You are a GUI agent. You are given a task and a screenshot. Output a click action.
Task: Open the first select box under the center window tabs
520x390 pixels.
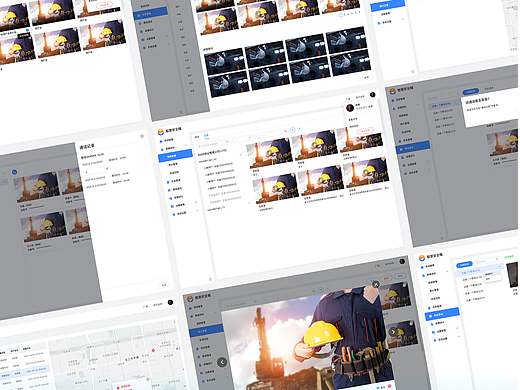coord(213,144)
